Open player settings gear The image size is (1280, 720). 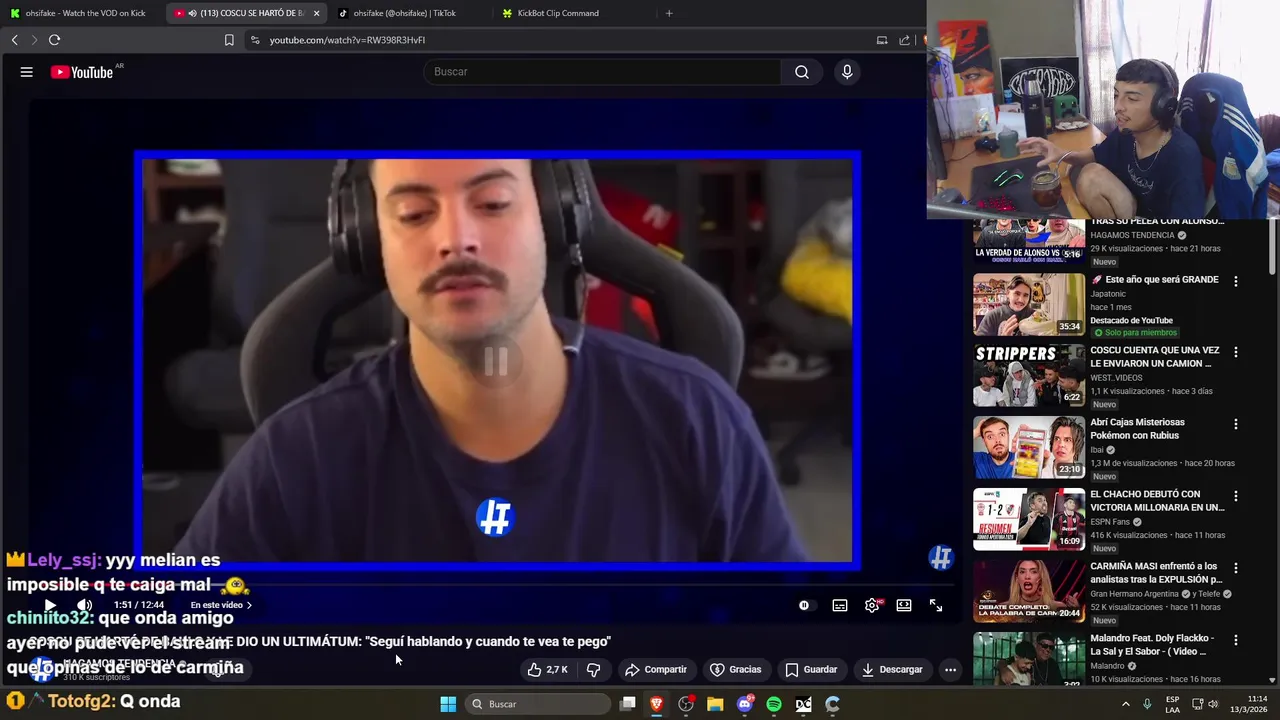pos(872,605)
